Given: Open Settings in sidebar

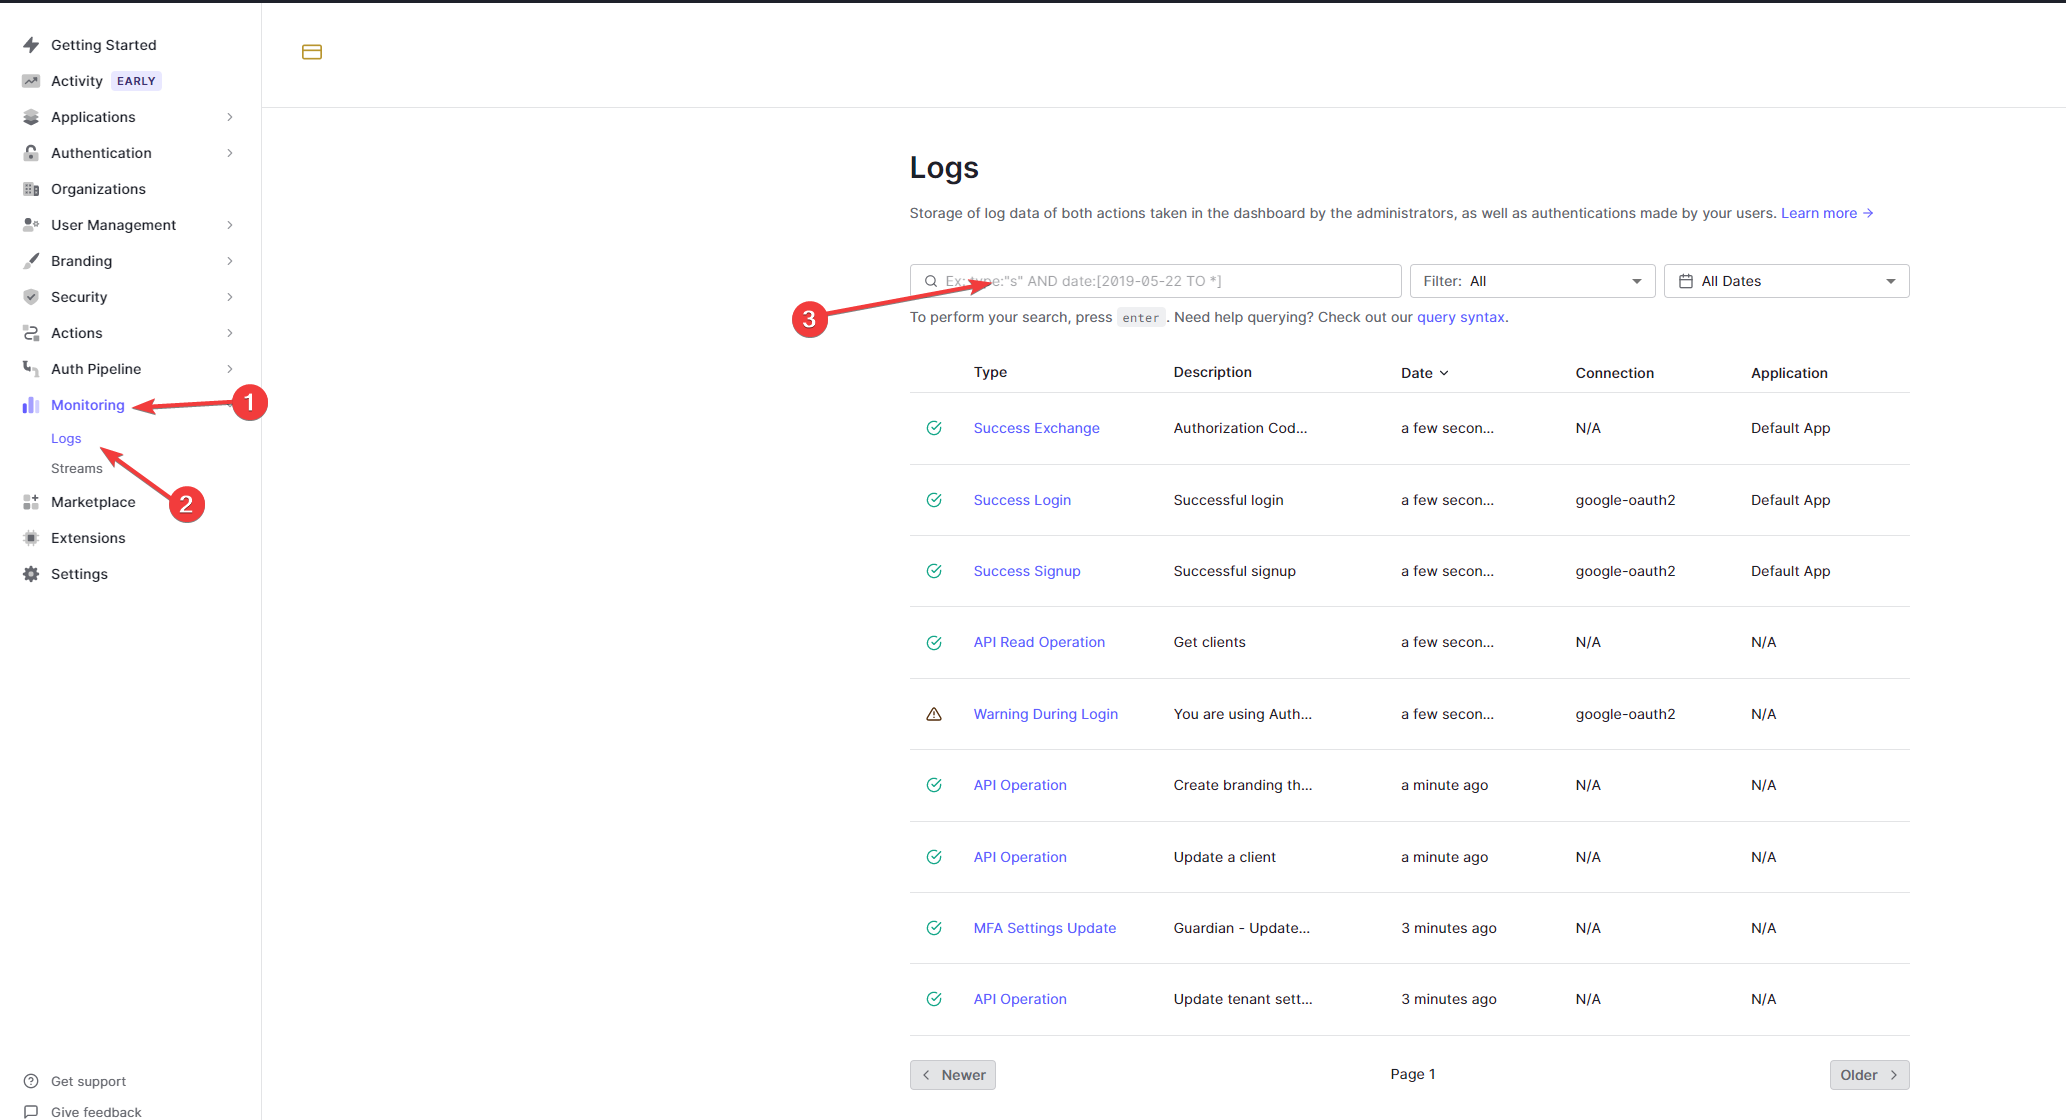Looking at the screenshot, I should point(79,574).
